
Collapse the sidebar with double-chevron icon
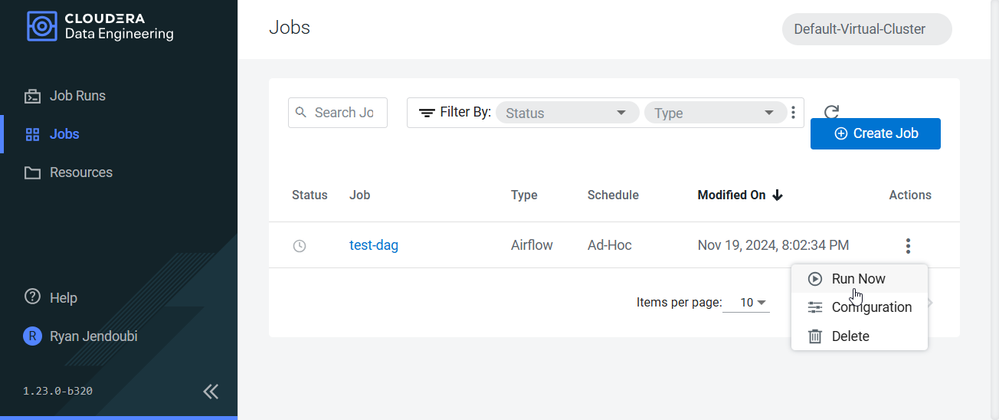[210, 391]
